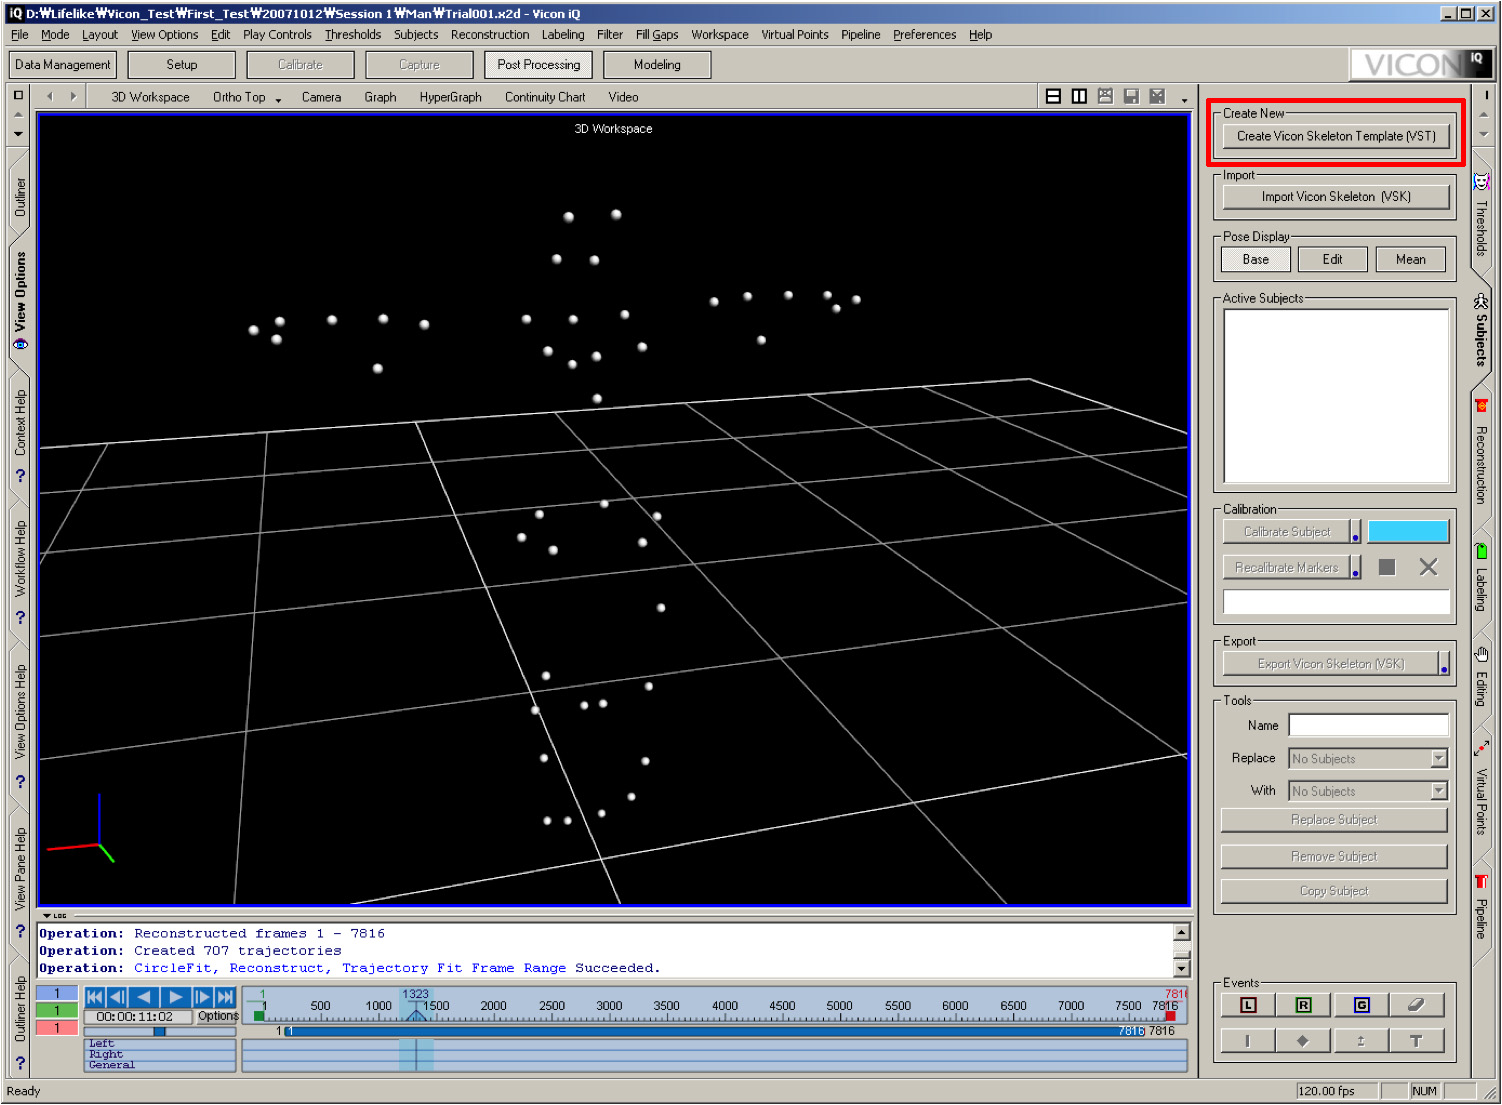Click the cyan calibration color swatch

click(1408, 531)
